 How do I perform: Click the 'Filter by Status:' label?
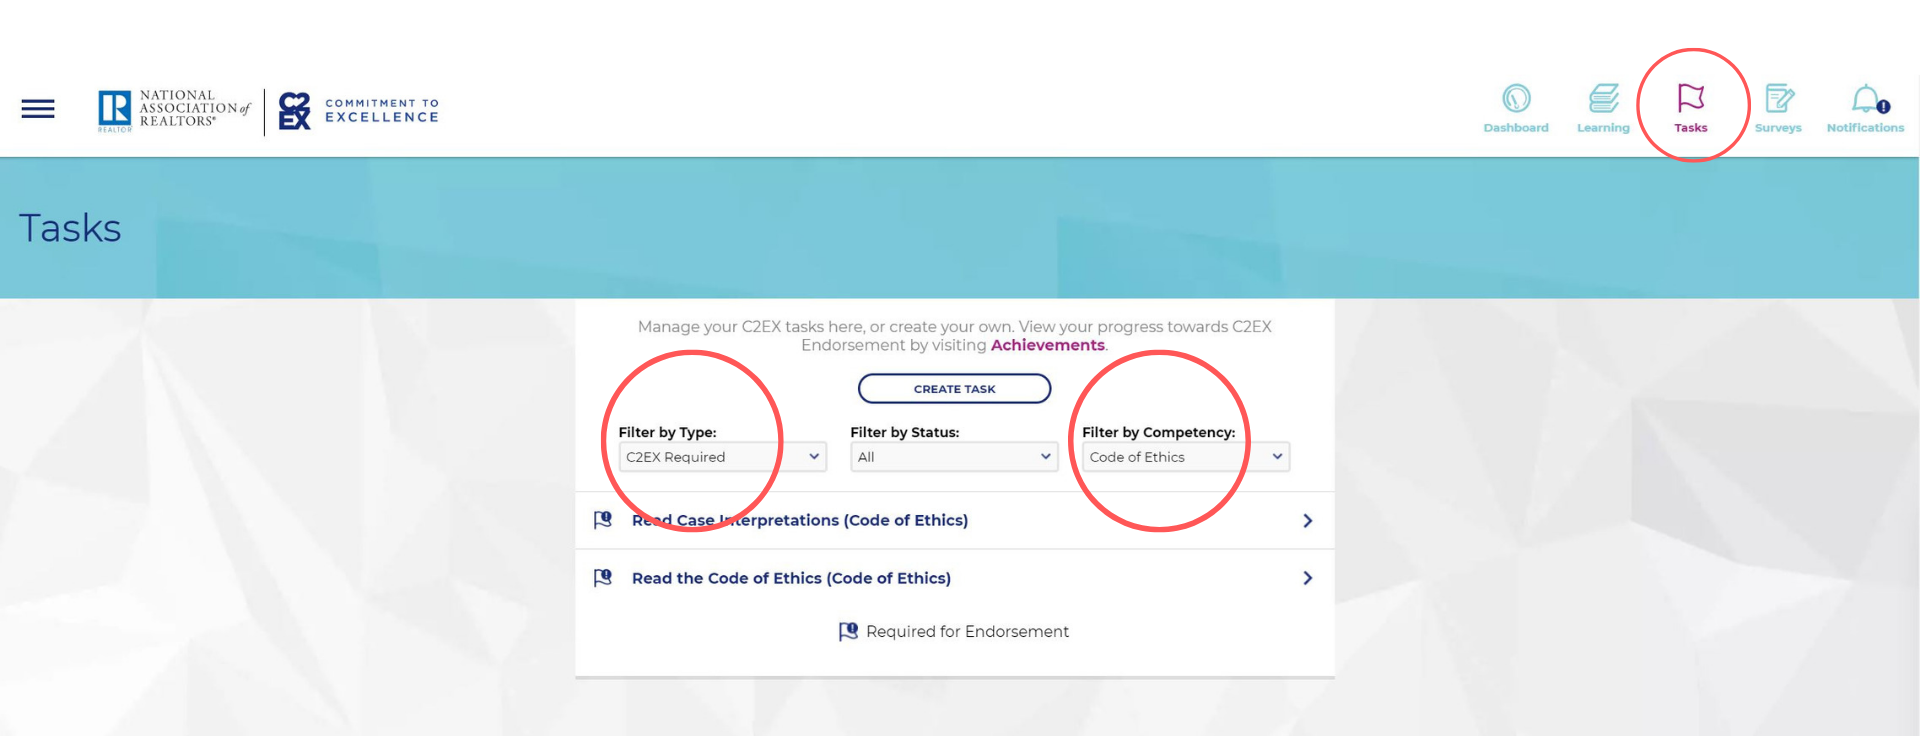[x=905, y=432]
